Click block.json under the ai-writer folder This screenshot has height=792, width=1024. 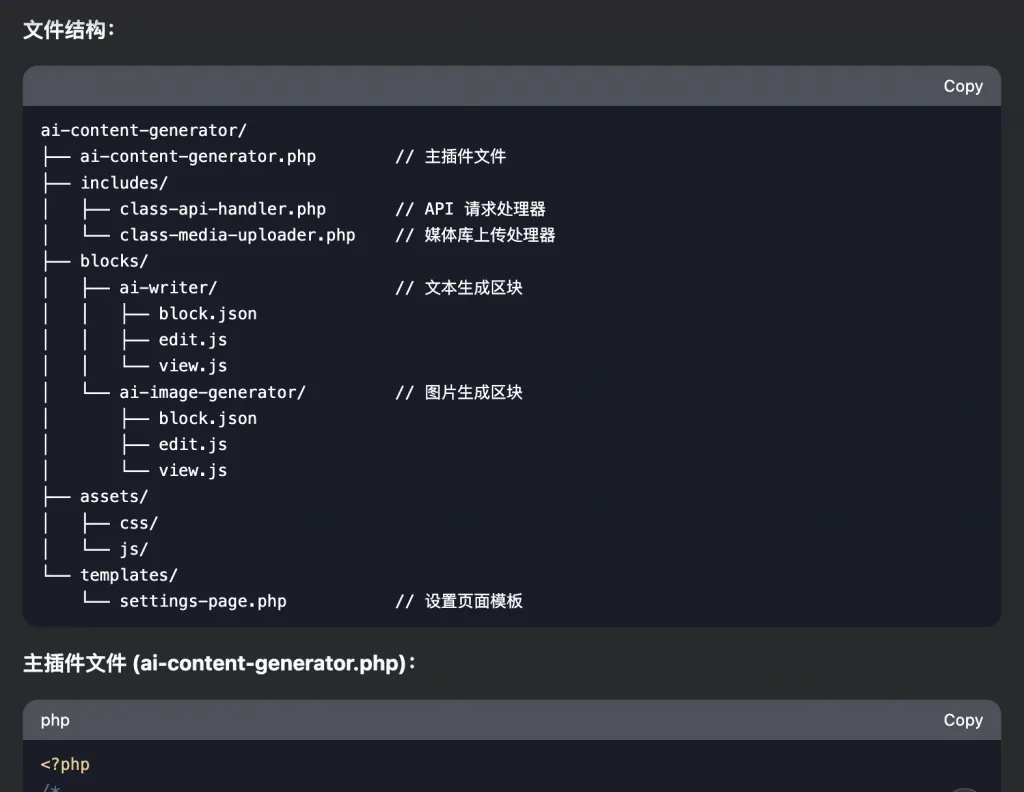point(207,313)
